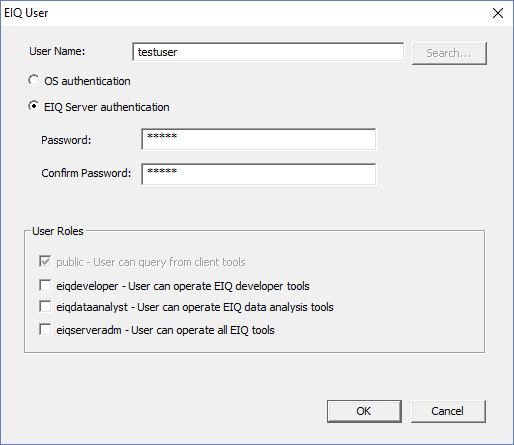Click into the User Name field
Image resolution: width=514 pixels, height=445 pixels.
tap(268, 52)
